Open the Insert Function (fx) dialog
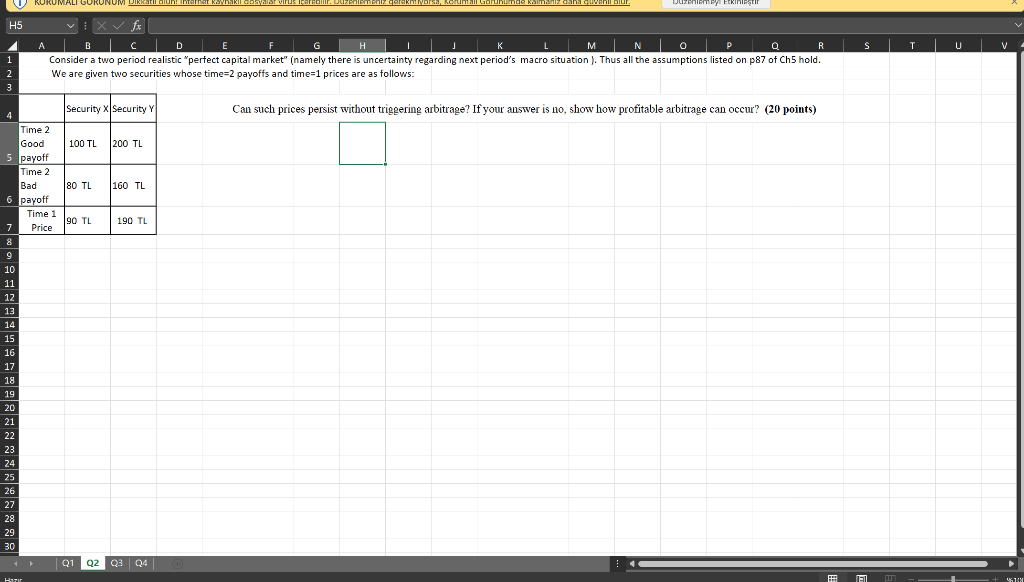The image size is (1024, 582). pyautogui.click(x=136, y=25)
